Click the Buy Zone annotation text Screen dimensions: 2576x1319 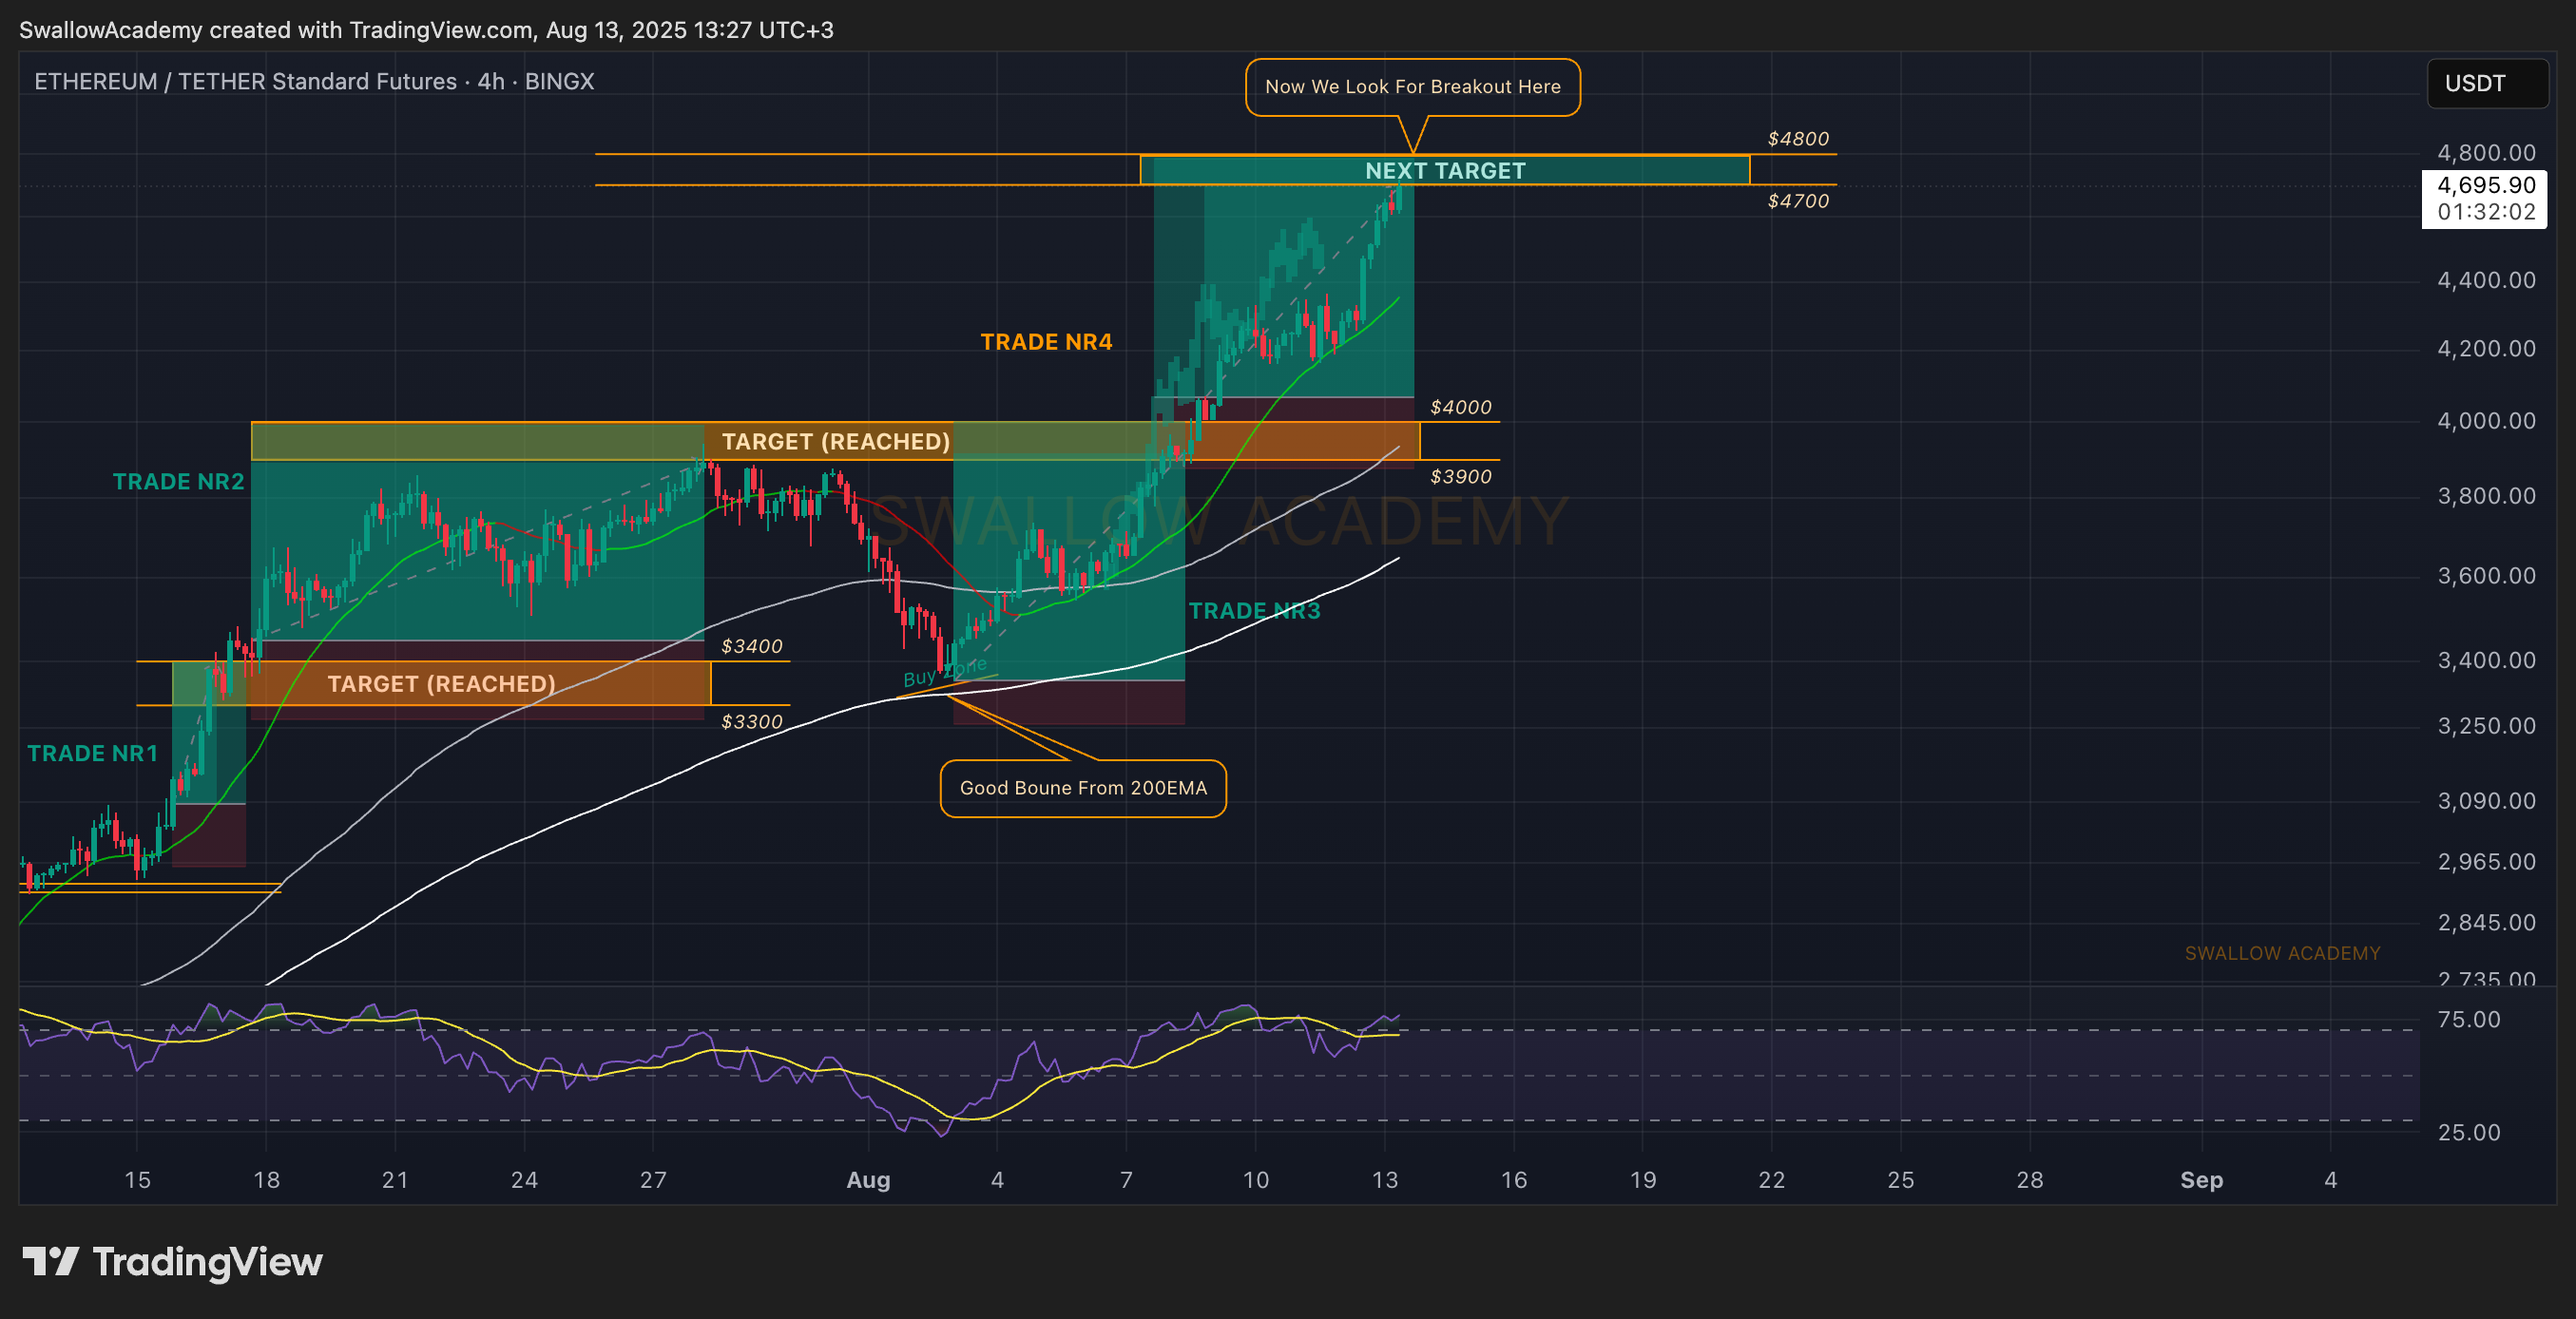(944, 673)
